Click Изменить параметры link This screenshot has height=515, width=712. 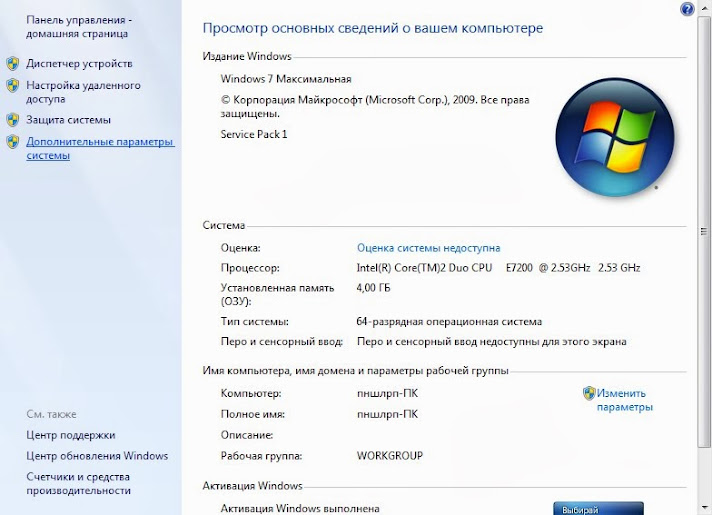(624, 400)
